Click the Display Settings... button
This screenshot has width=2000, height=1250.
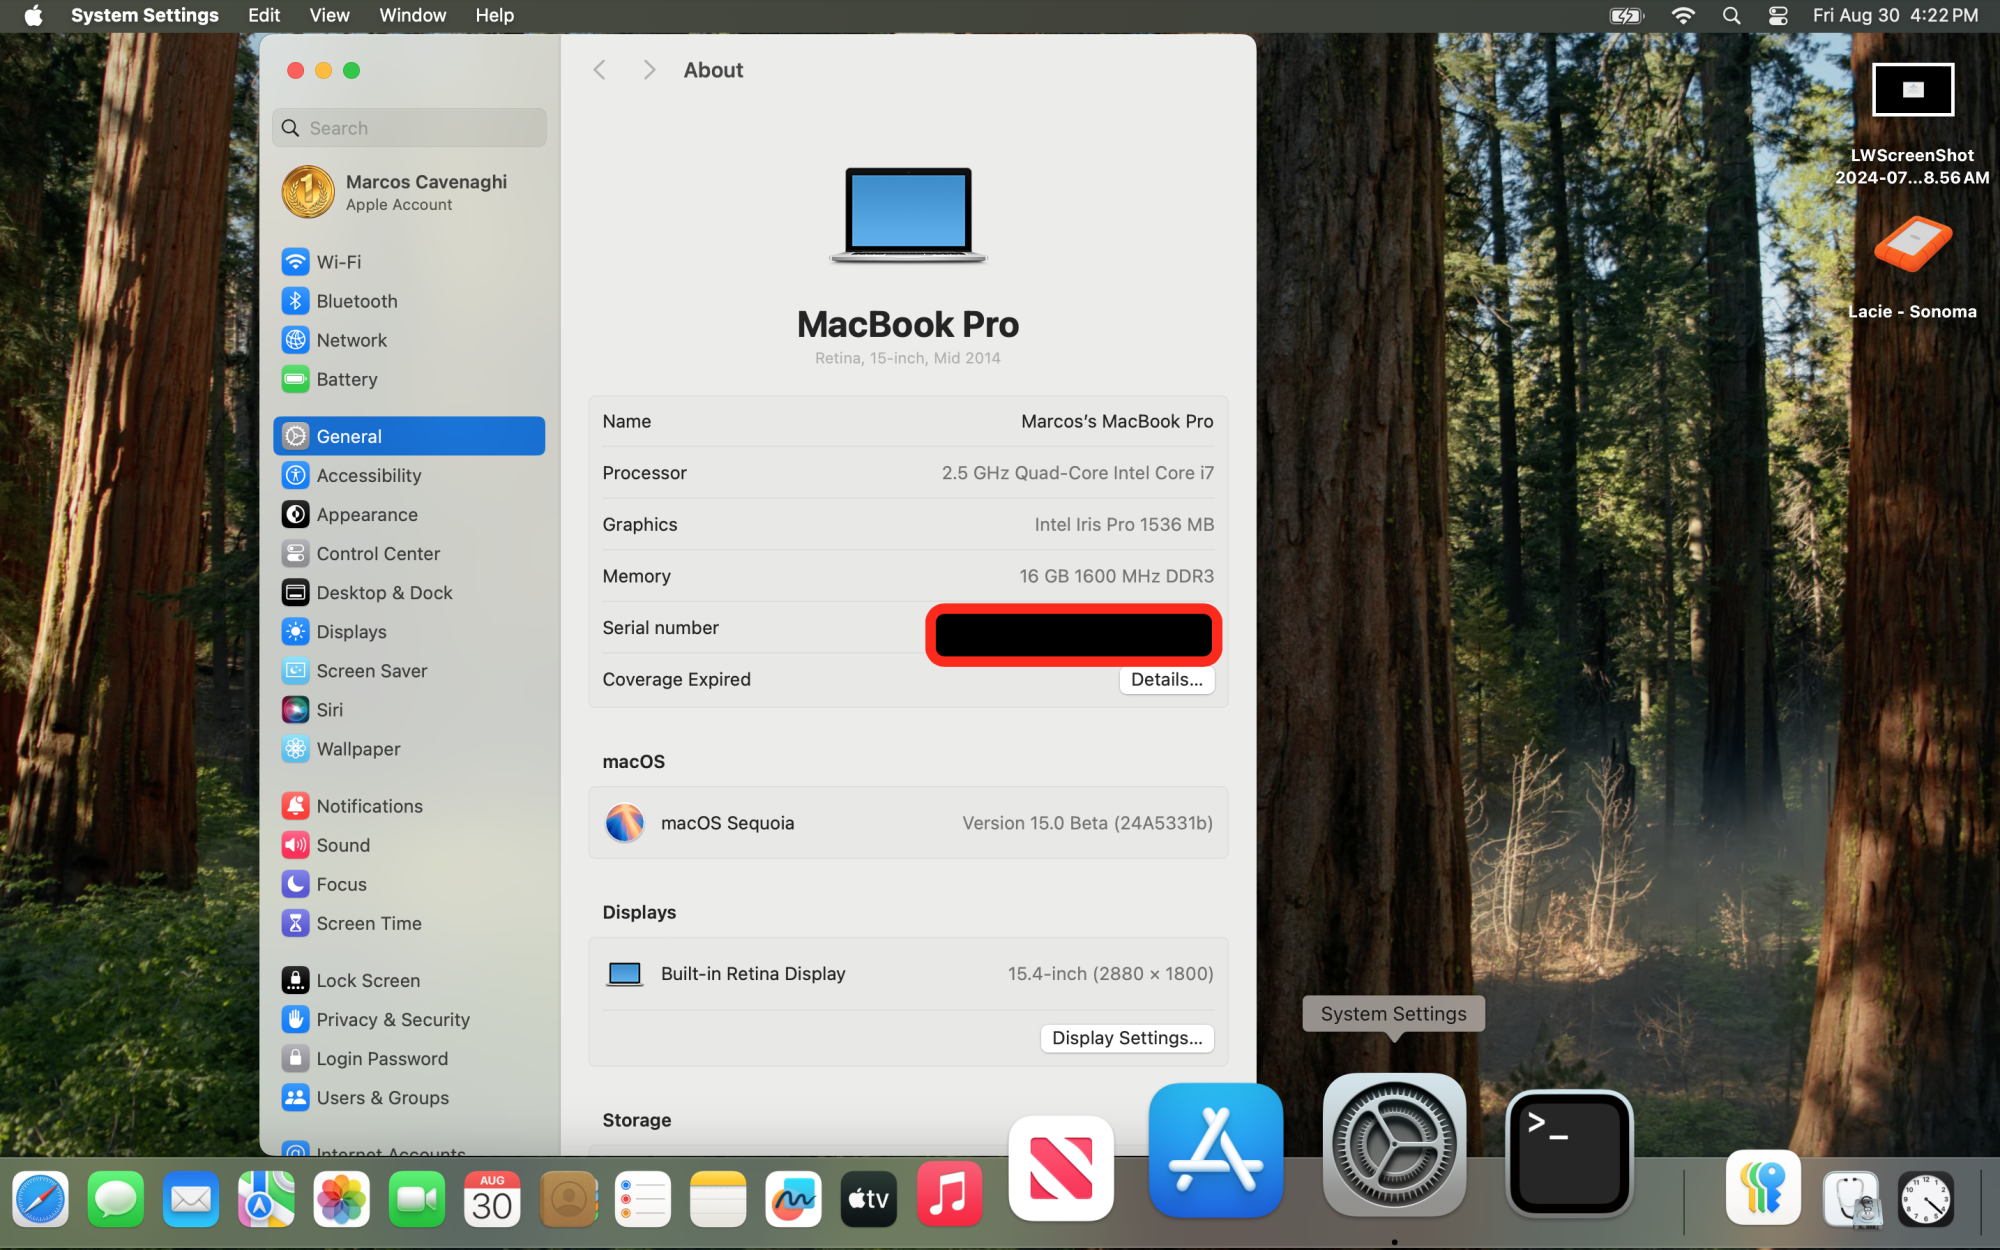(1127, 1038)
